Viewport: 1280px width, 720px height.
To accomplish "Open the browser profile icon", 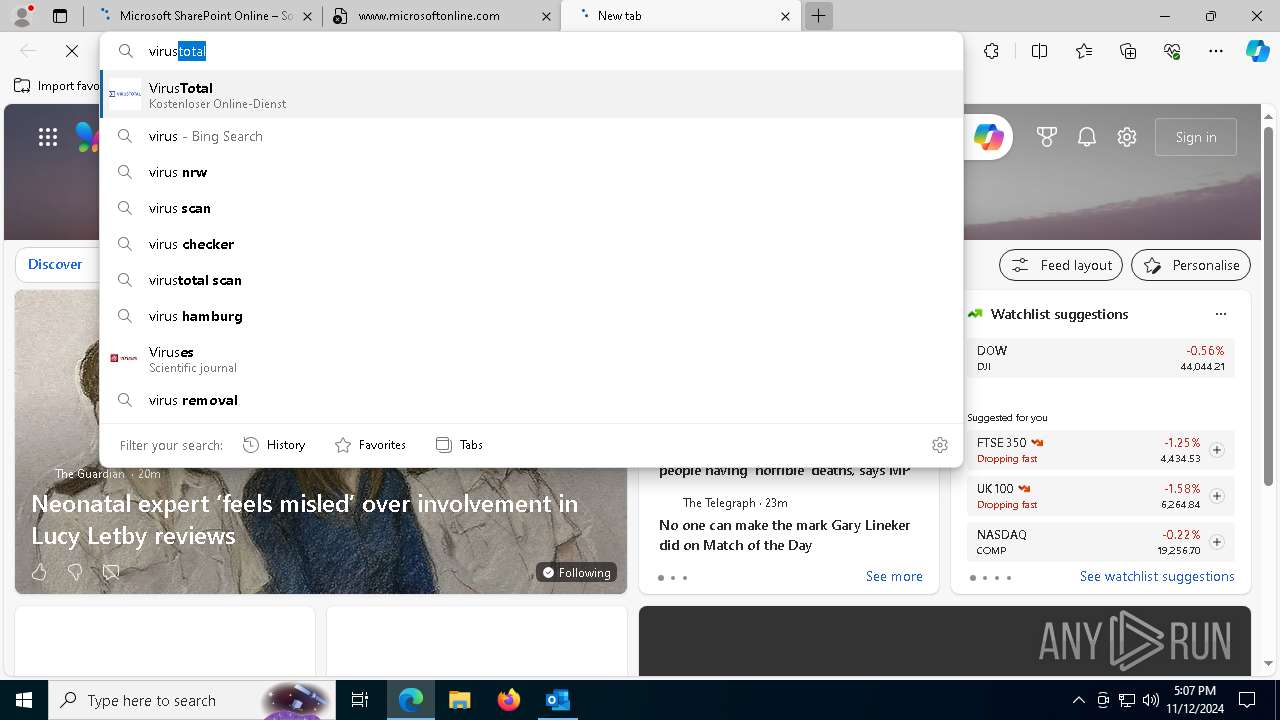I will (x=22, y=16).
